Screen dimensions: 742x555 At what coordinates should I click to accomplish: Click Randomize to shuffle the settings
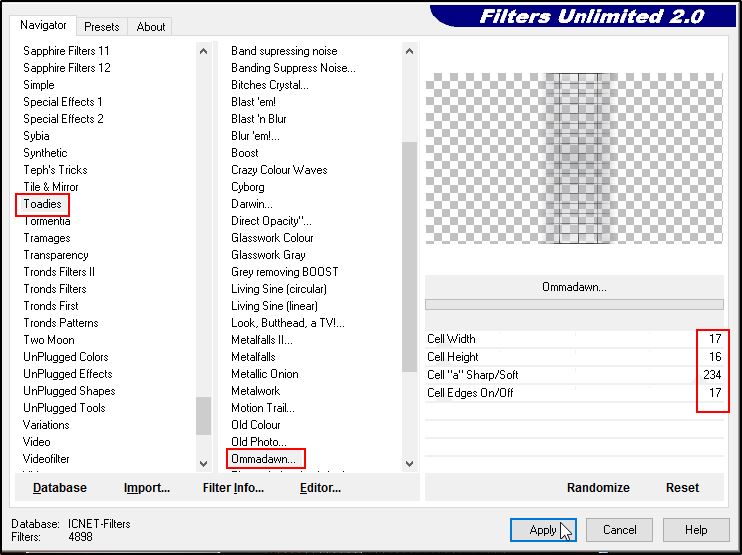[x=598, y=488]
